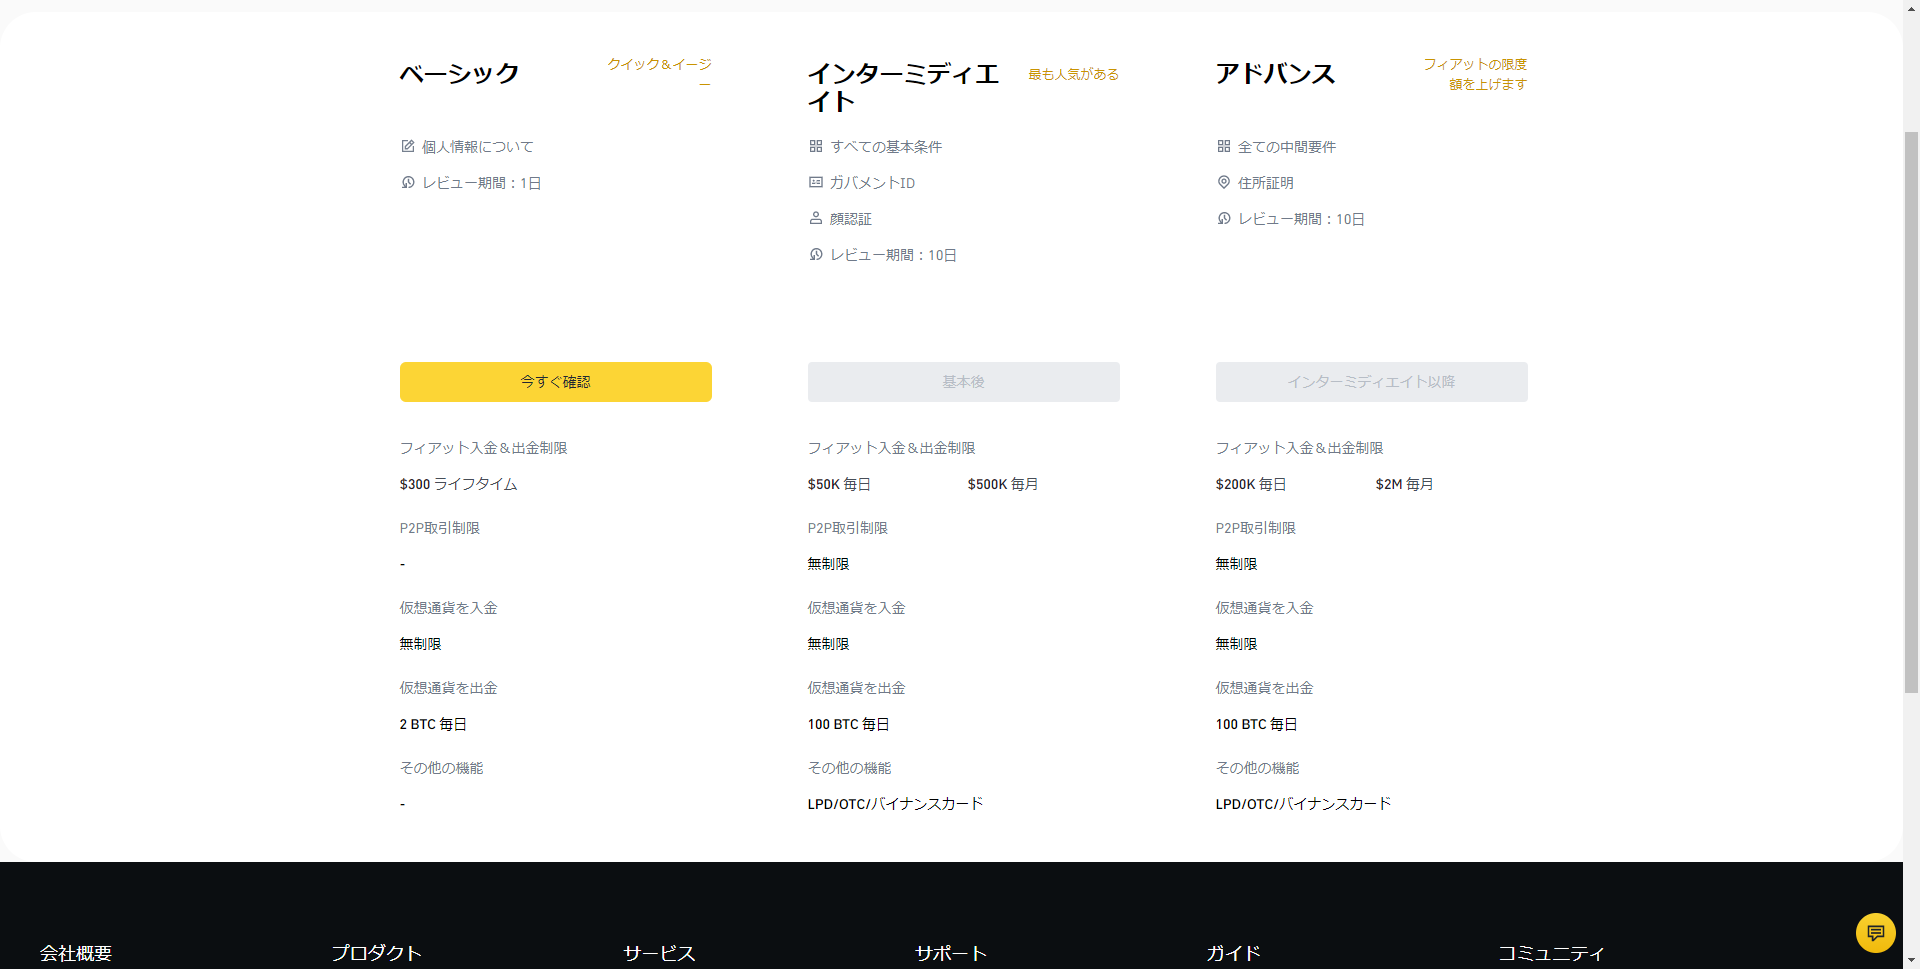
Task: Click the person icon beside 顔認証
Action: tap(816, 218)
